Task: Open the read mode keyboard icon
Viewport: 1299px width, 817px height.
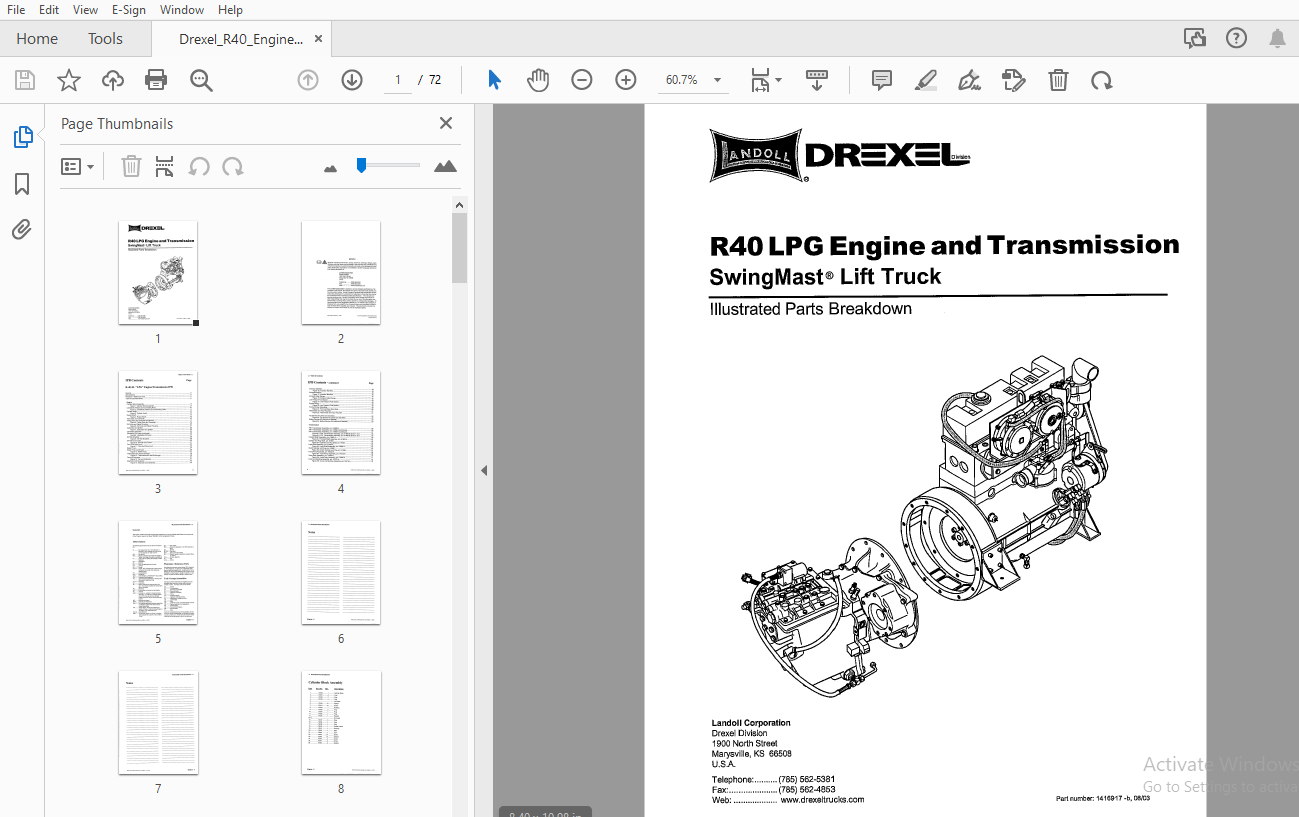Action: (x=817, y=80)
